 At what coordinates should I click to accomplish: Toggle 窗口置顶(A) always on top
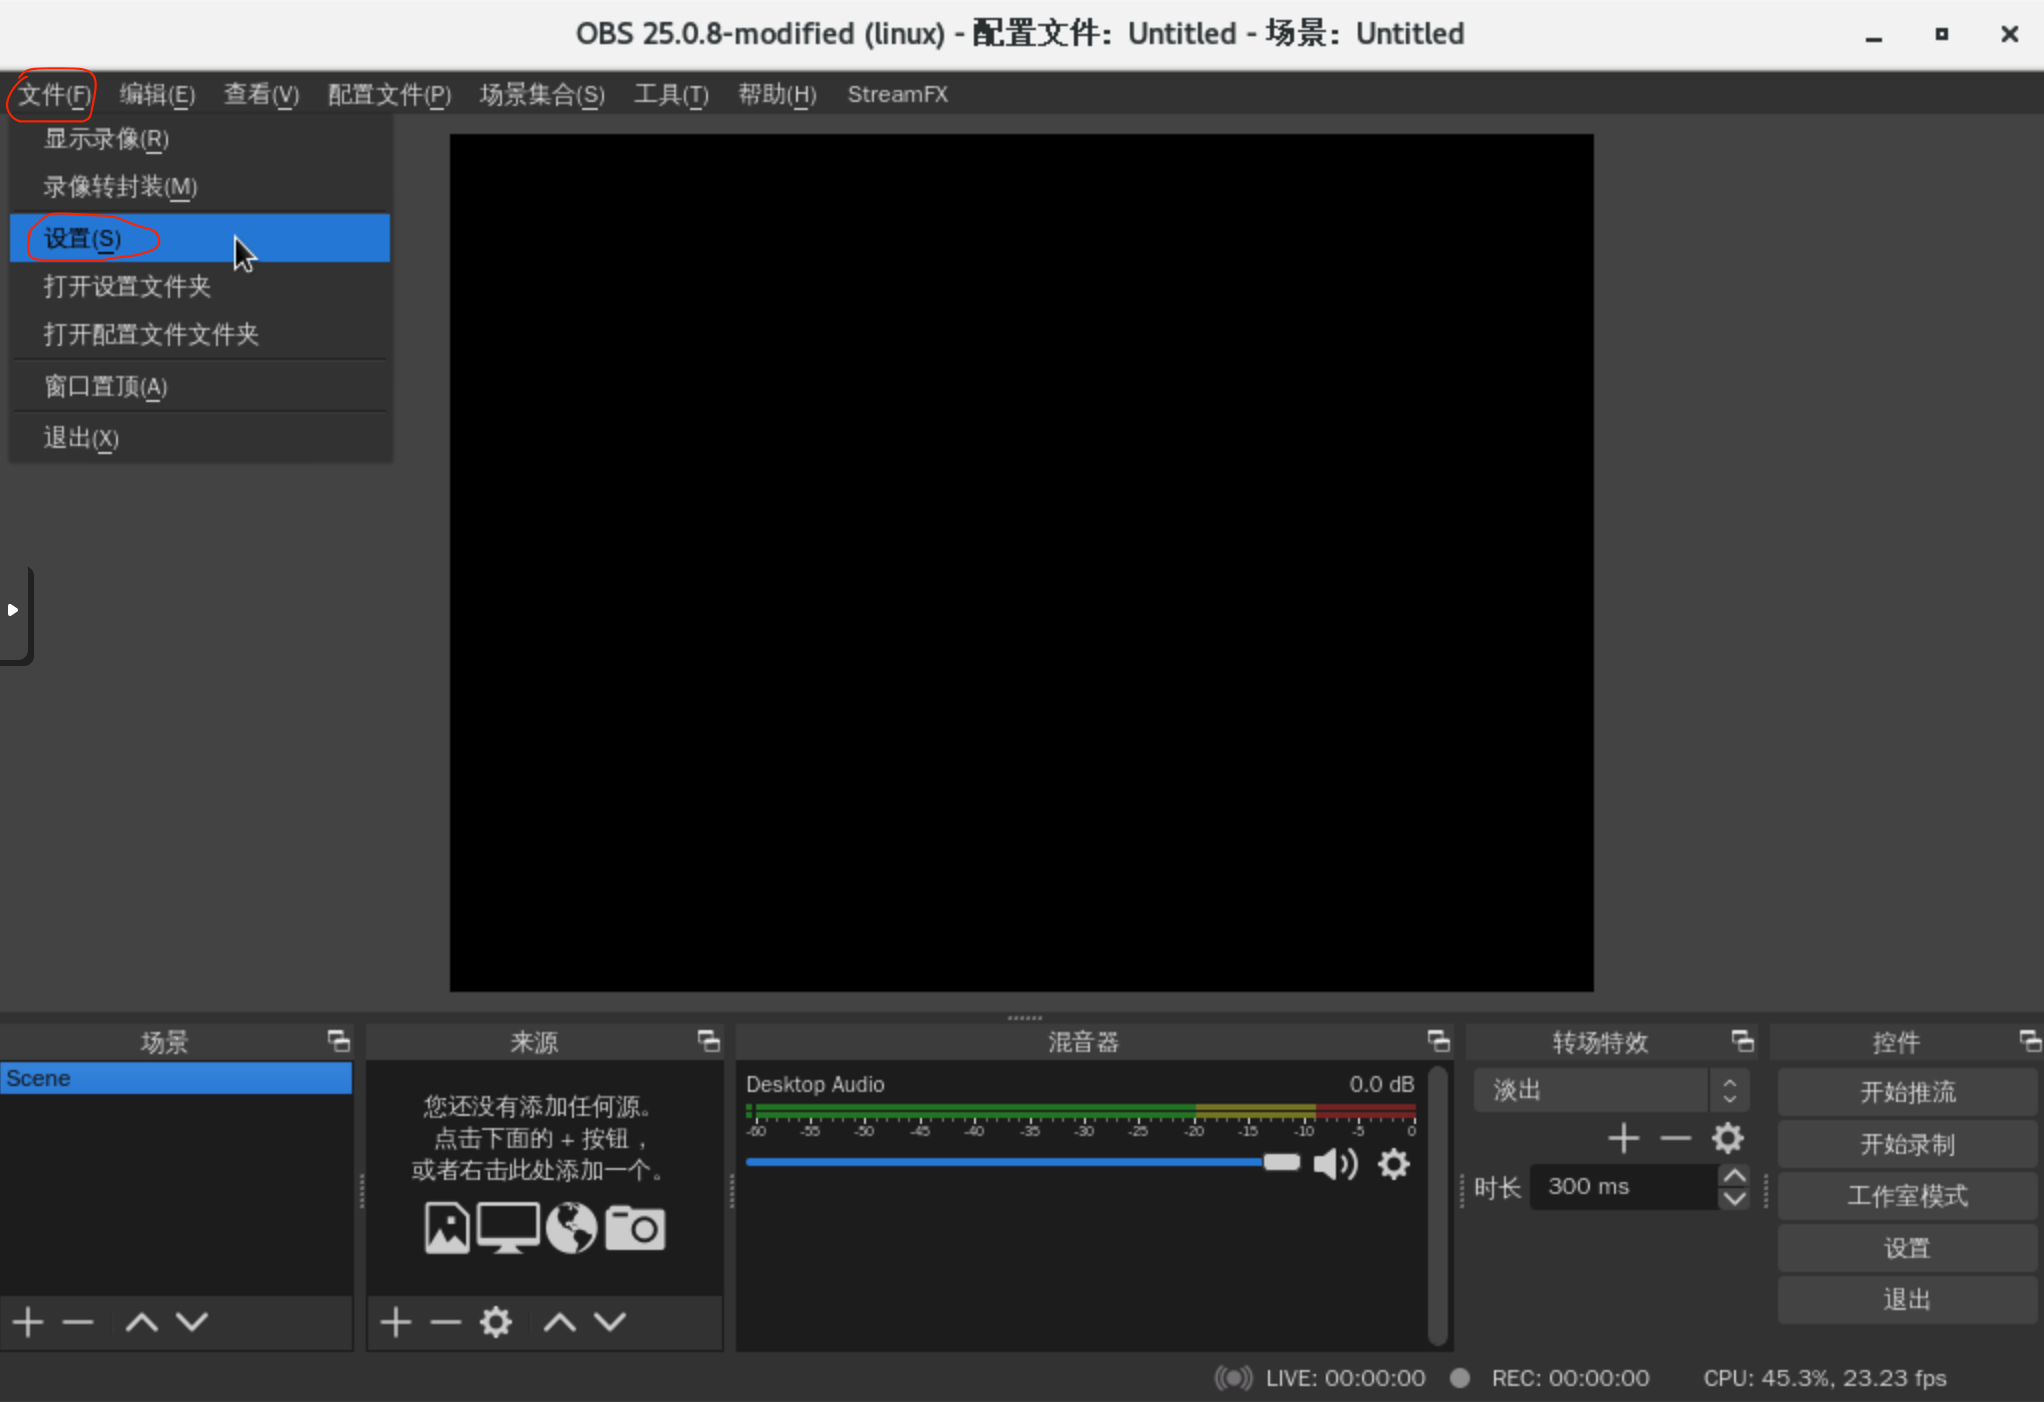tap(200, 386)
